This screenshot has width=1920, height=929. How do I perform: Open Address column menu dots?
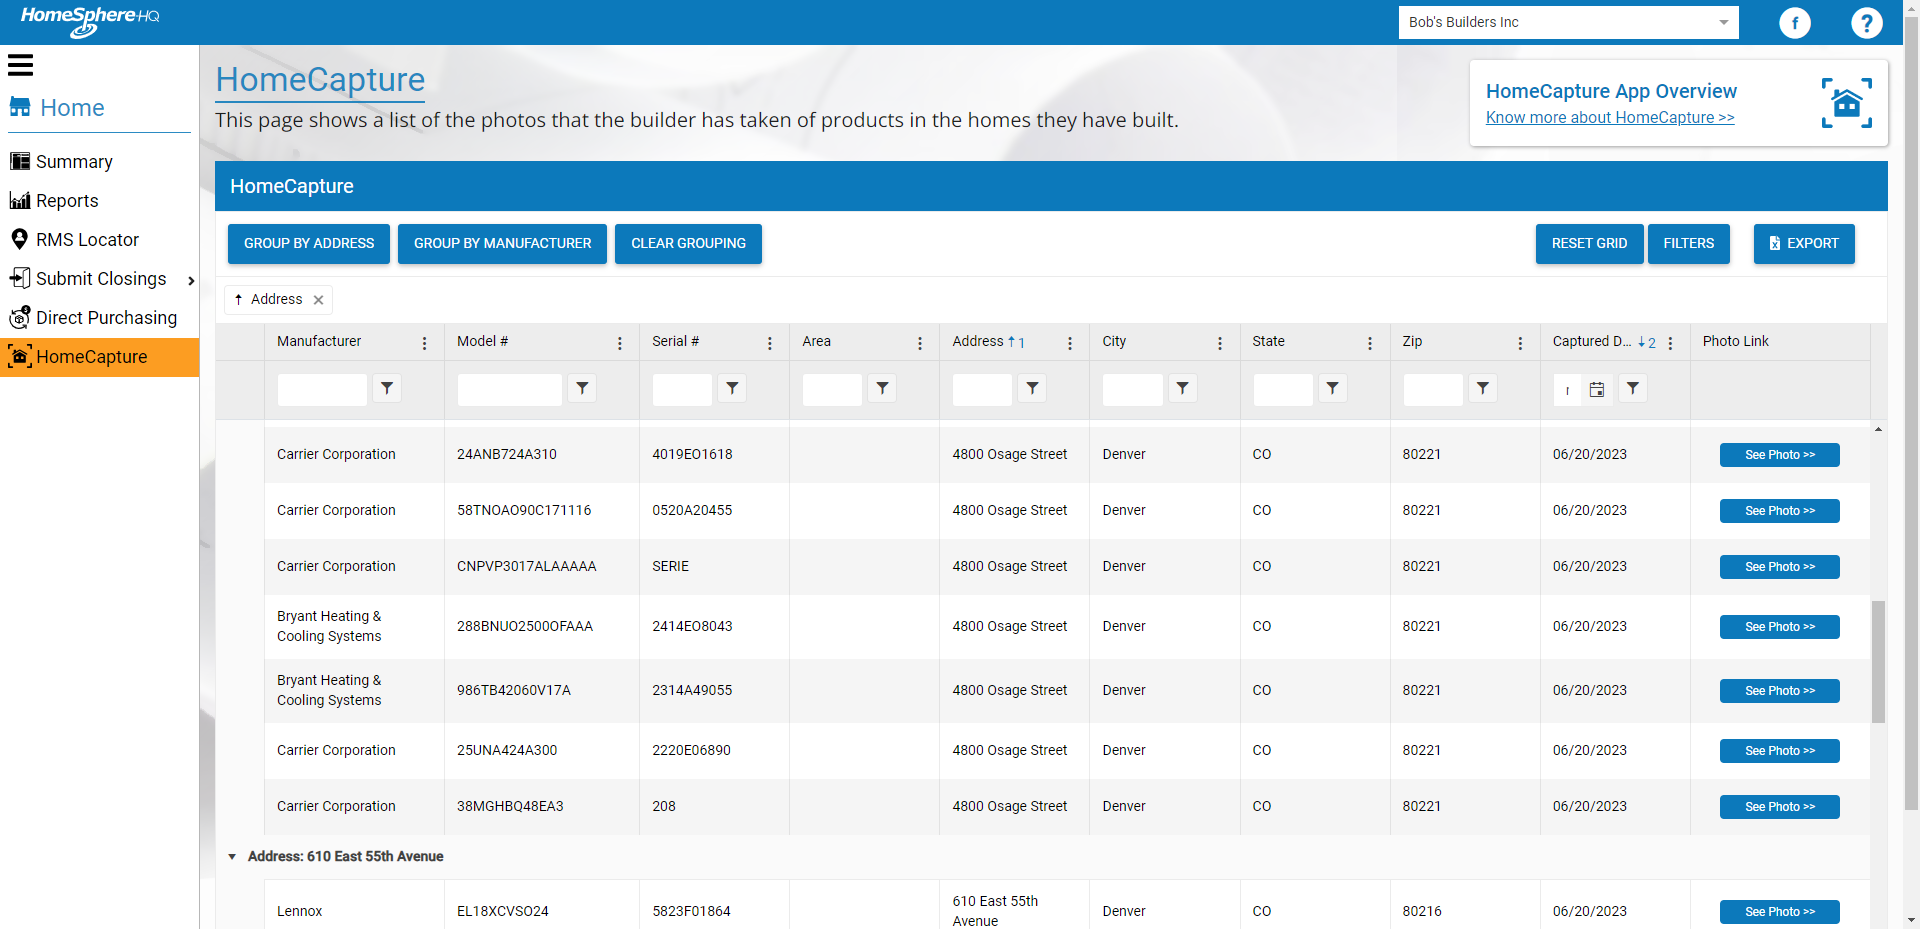(x=1070, y=343)
